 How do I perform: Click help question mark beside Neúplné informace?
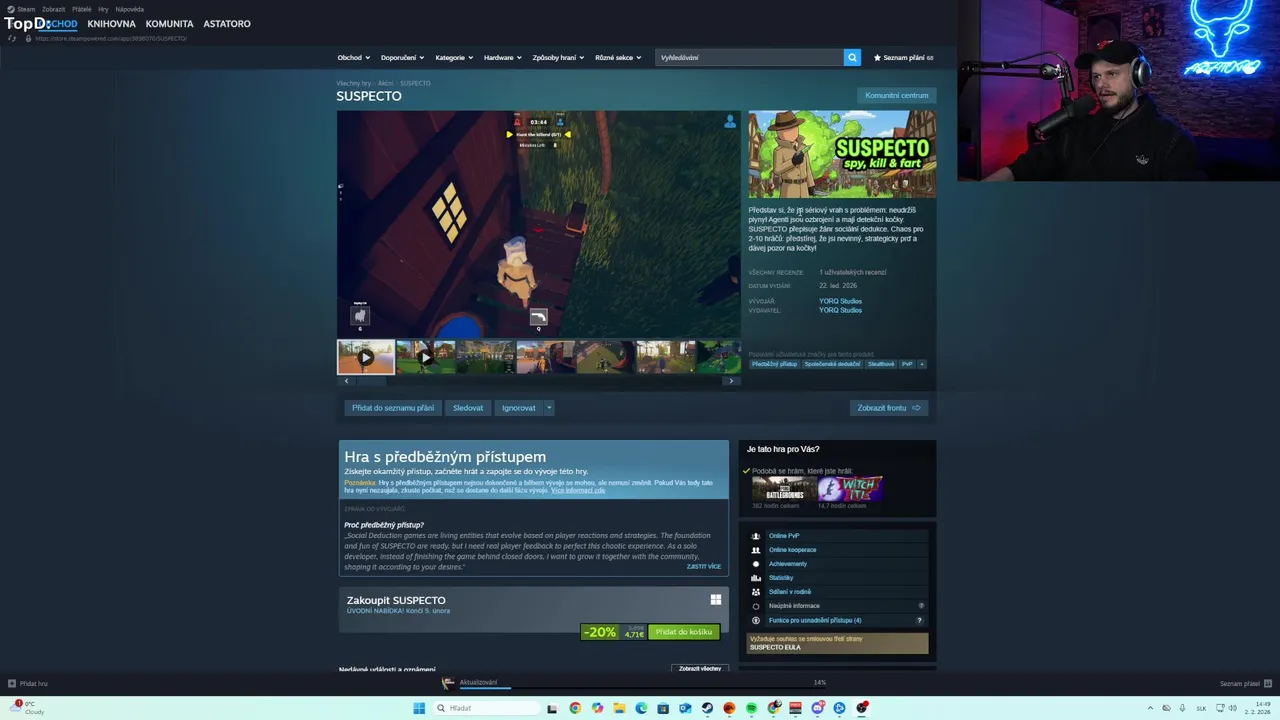click(x=921, y=606)
